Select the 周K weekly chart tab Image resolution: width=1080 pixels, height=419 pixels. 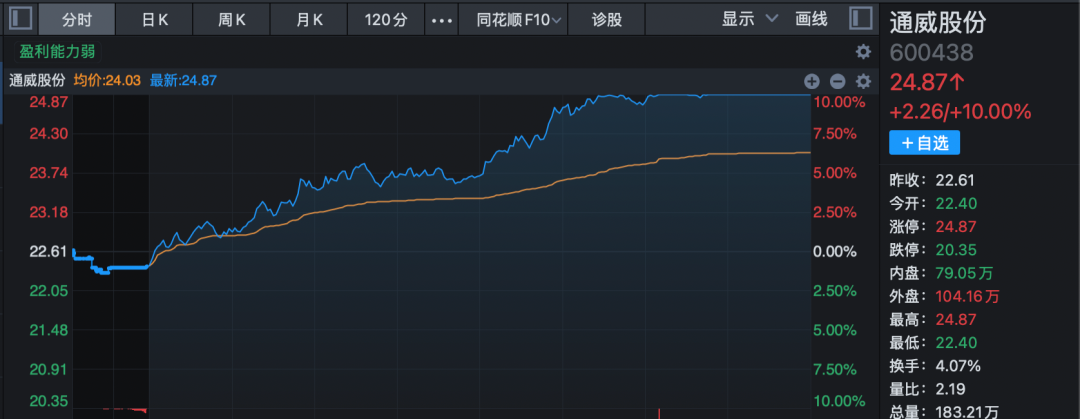tap(232, 20)
